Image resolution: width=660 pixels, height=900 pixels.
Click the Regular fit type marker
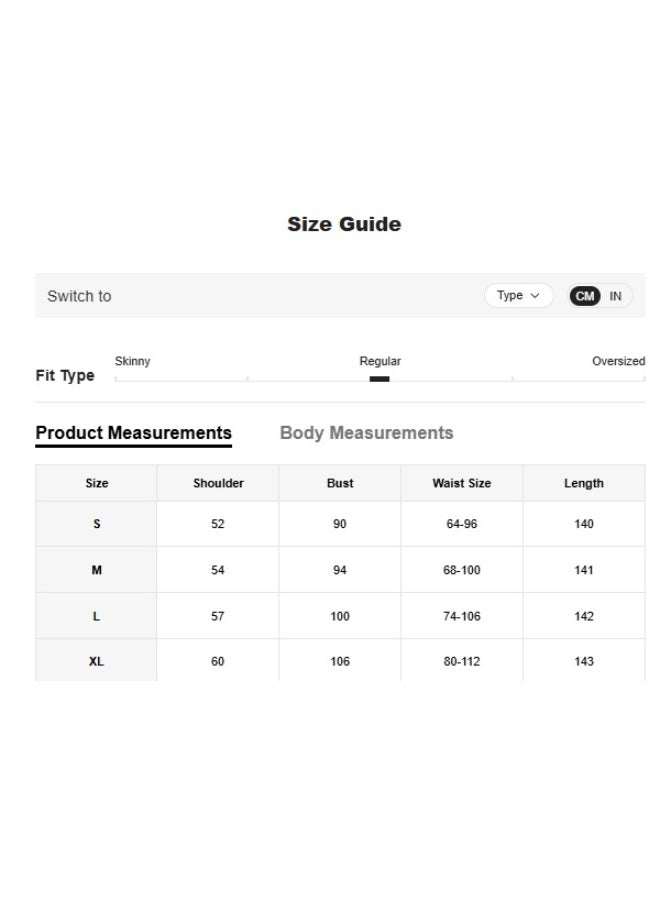click(379, 379)
